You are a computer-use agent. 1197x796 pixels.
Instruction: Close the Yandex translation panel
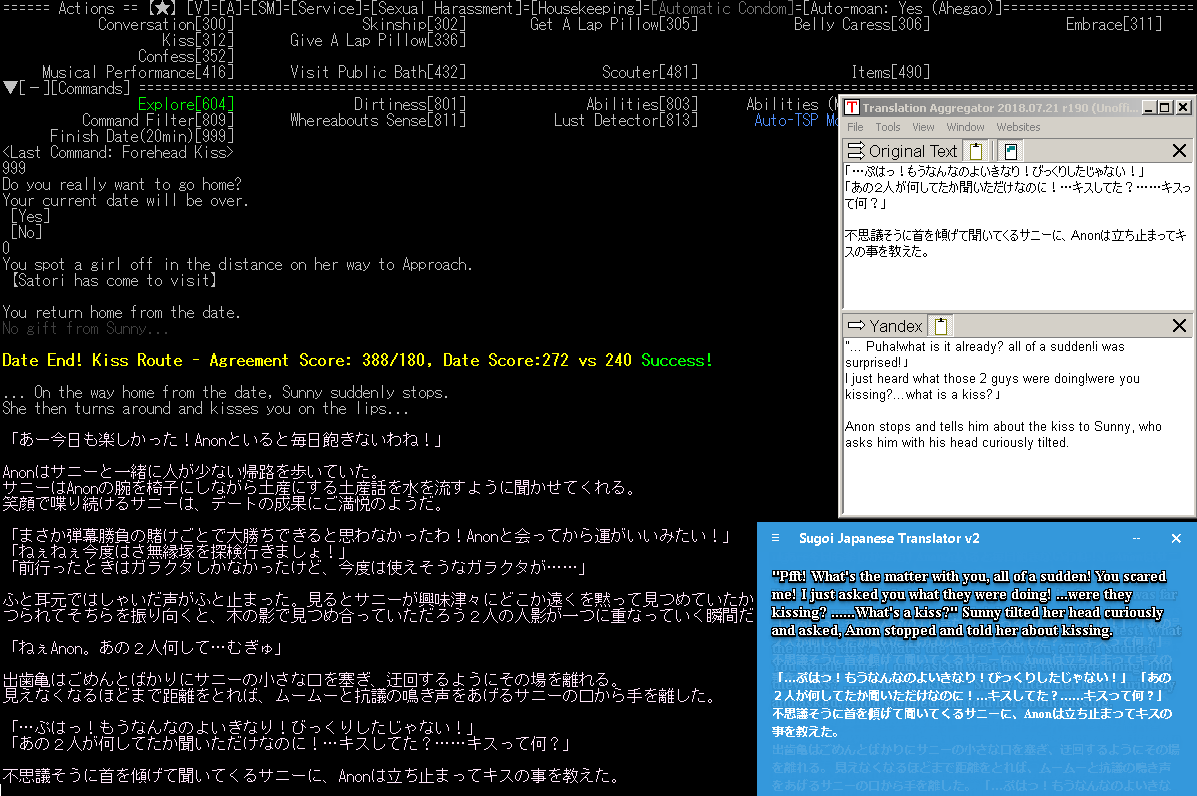(1179, 326)
